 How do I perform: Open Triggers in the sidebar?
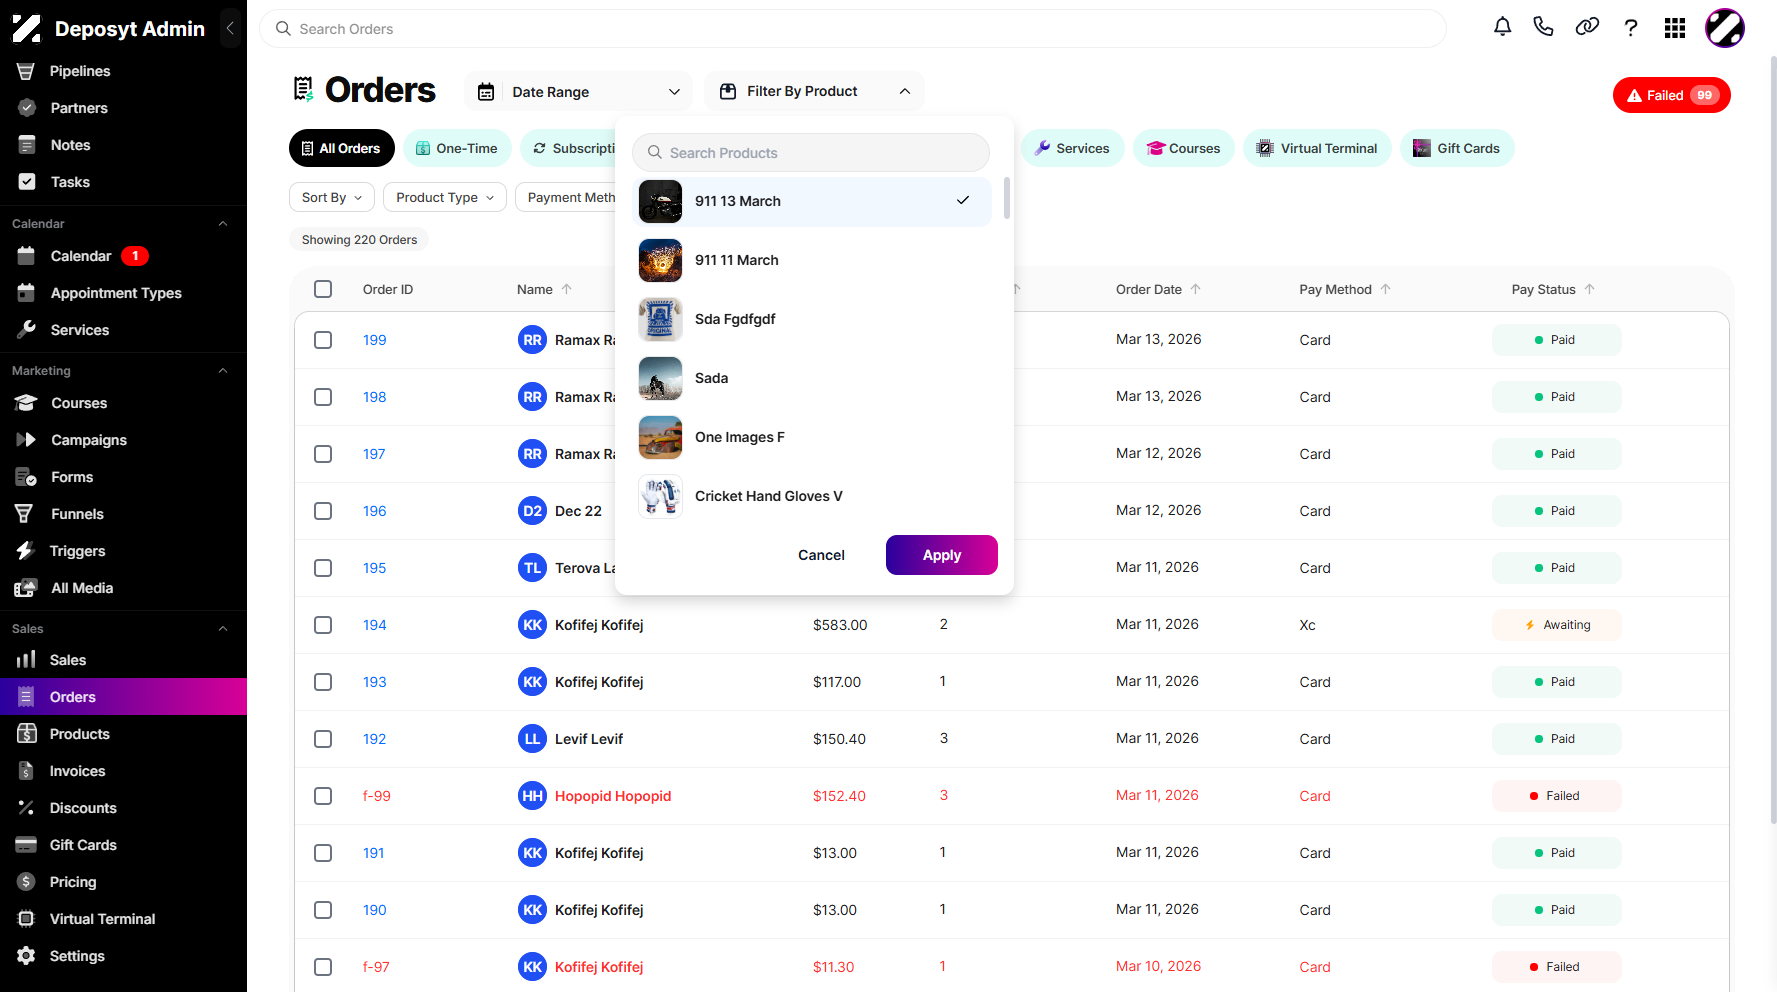click(77, 551)
